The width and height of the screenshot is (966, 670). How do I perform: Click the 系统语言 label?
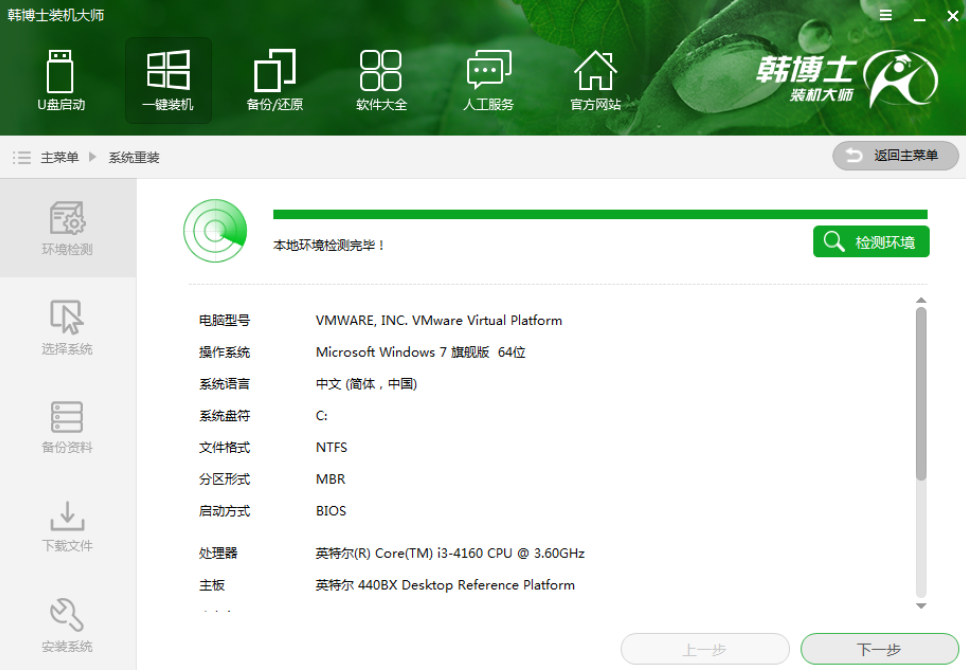point(224,384)
